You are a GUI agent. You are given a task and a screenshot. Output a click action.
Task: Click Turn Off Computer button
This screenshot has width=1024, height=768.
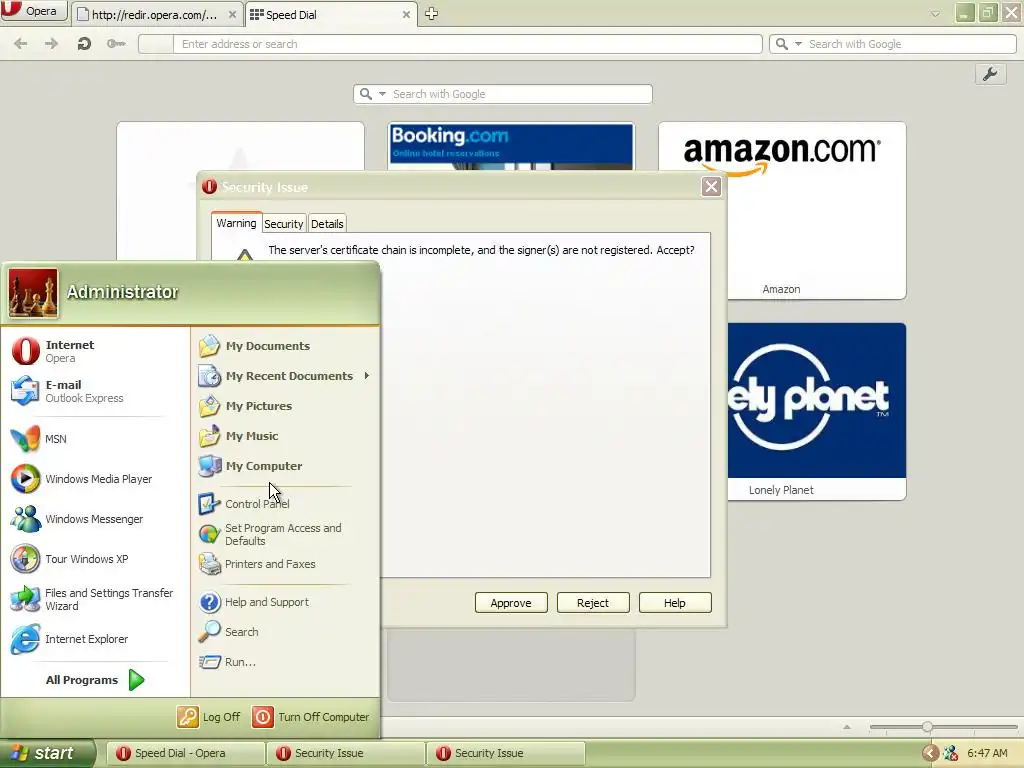pos(311,716)
